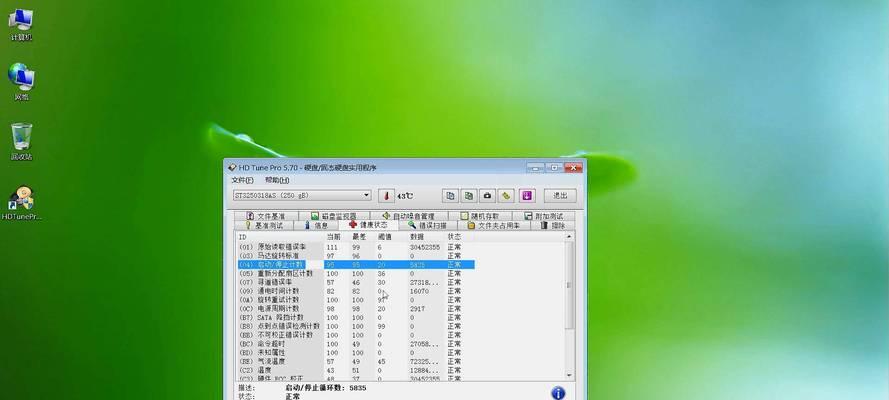Screen dimensions: 889x400
Task: Open the 网络 desktop icon
Action: [21, 82]
